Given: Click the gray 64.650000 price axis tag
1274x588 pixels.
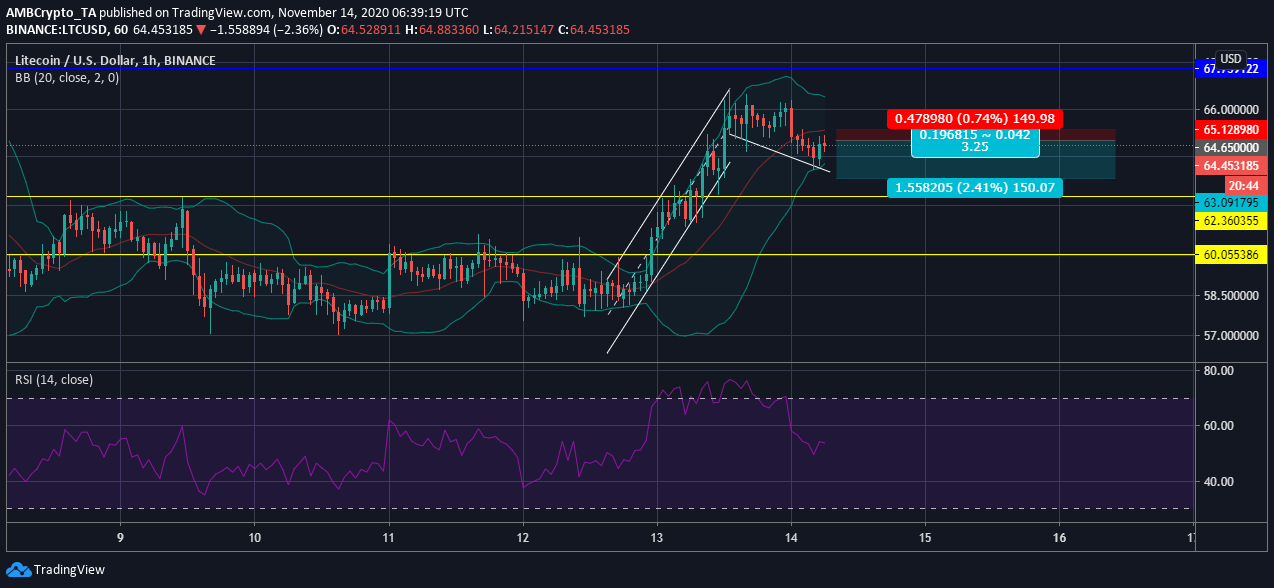Looking at the screenshot, I should (x=1234, y=148).
